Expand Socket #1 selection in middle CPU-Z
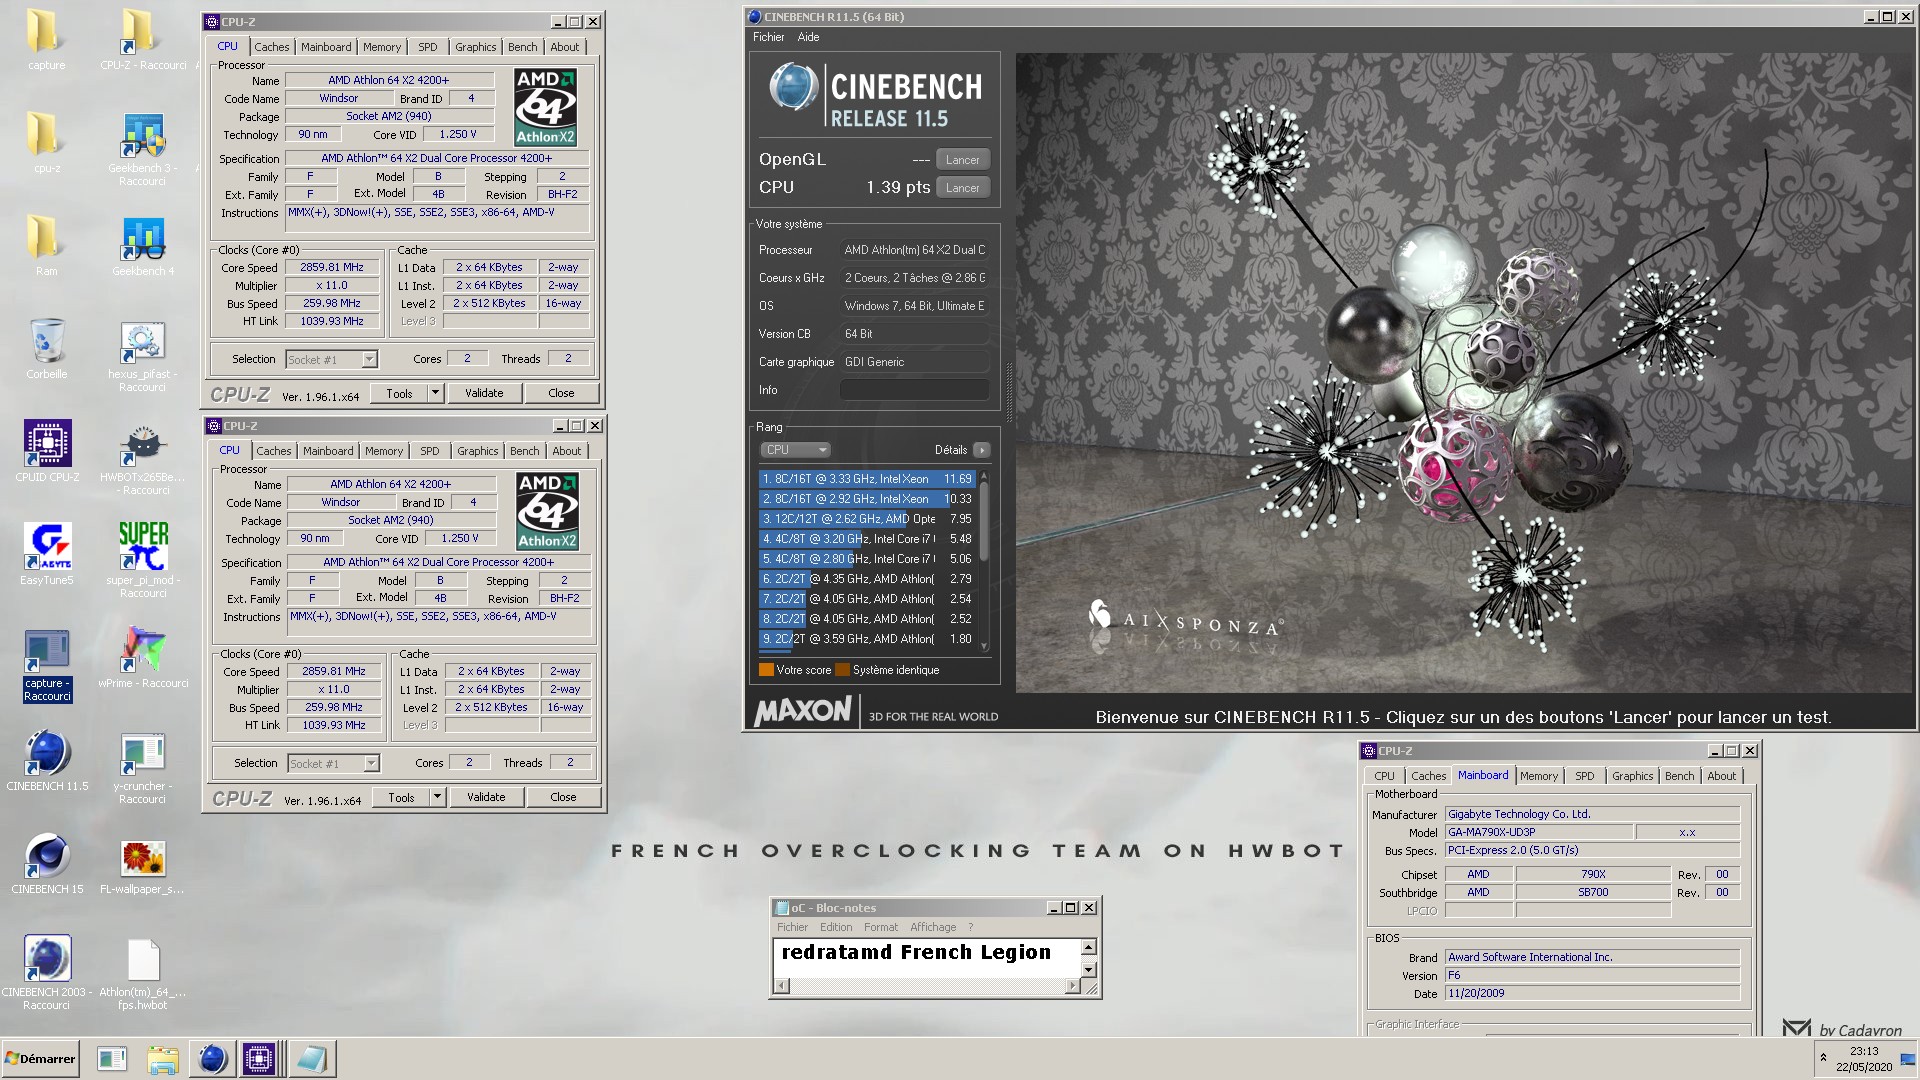The height and width of the screenshot is (1080, 1920). (371, 763)
